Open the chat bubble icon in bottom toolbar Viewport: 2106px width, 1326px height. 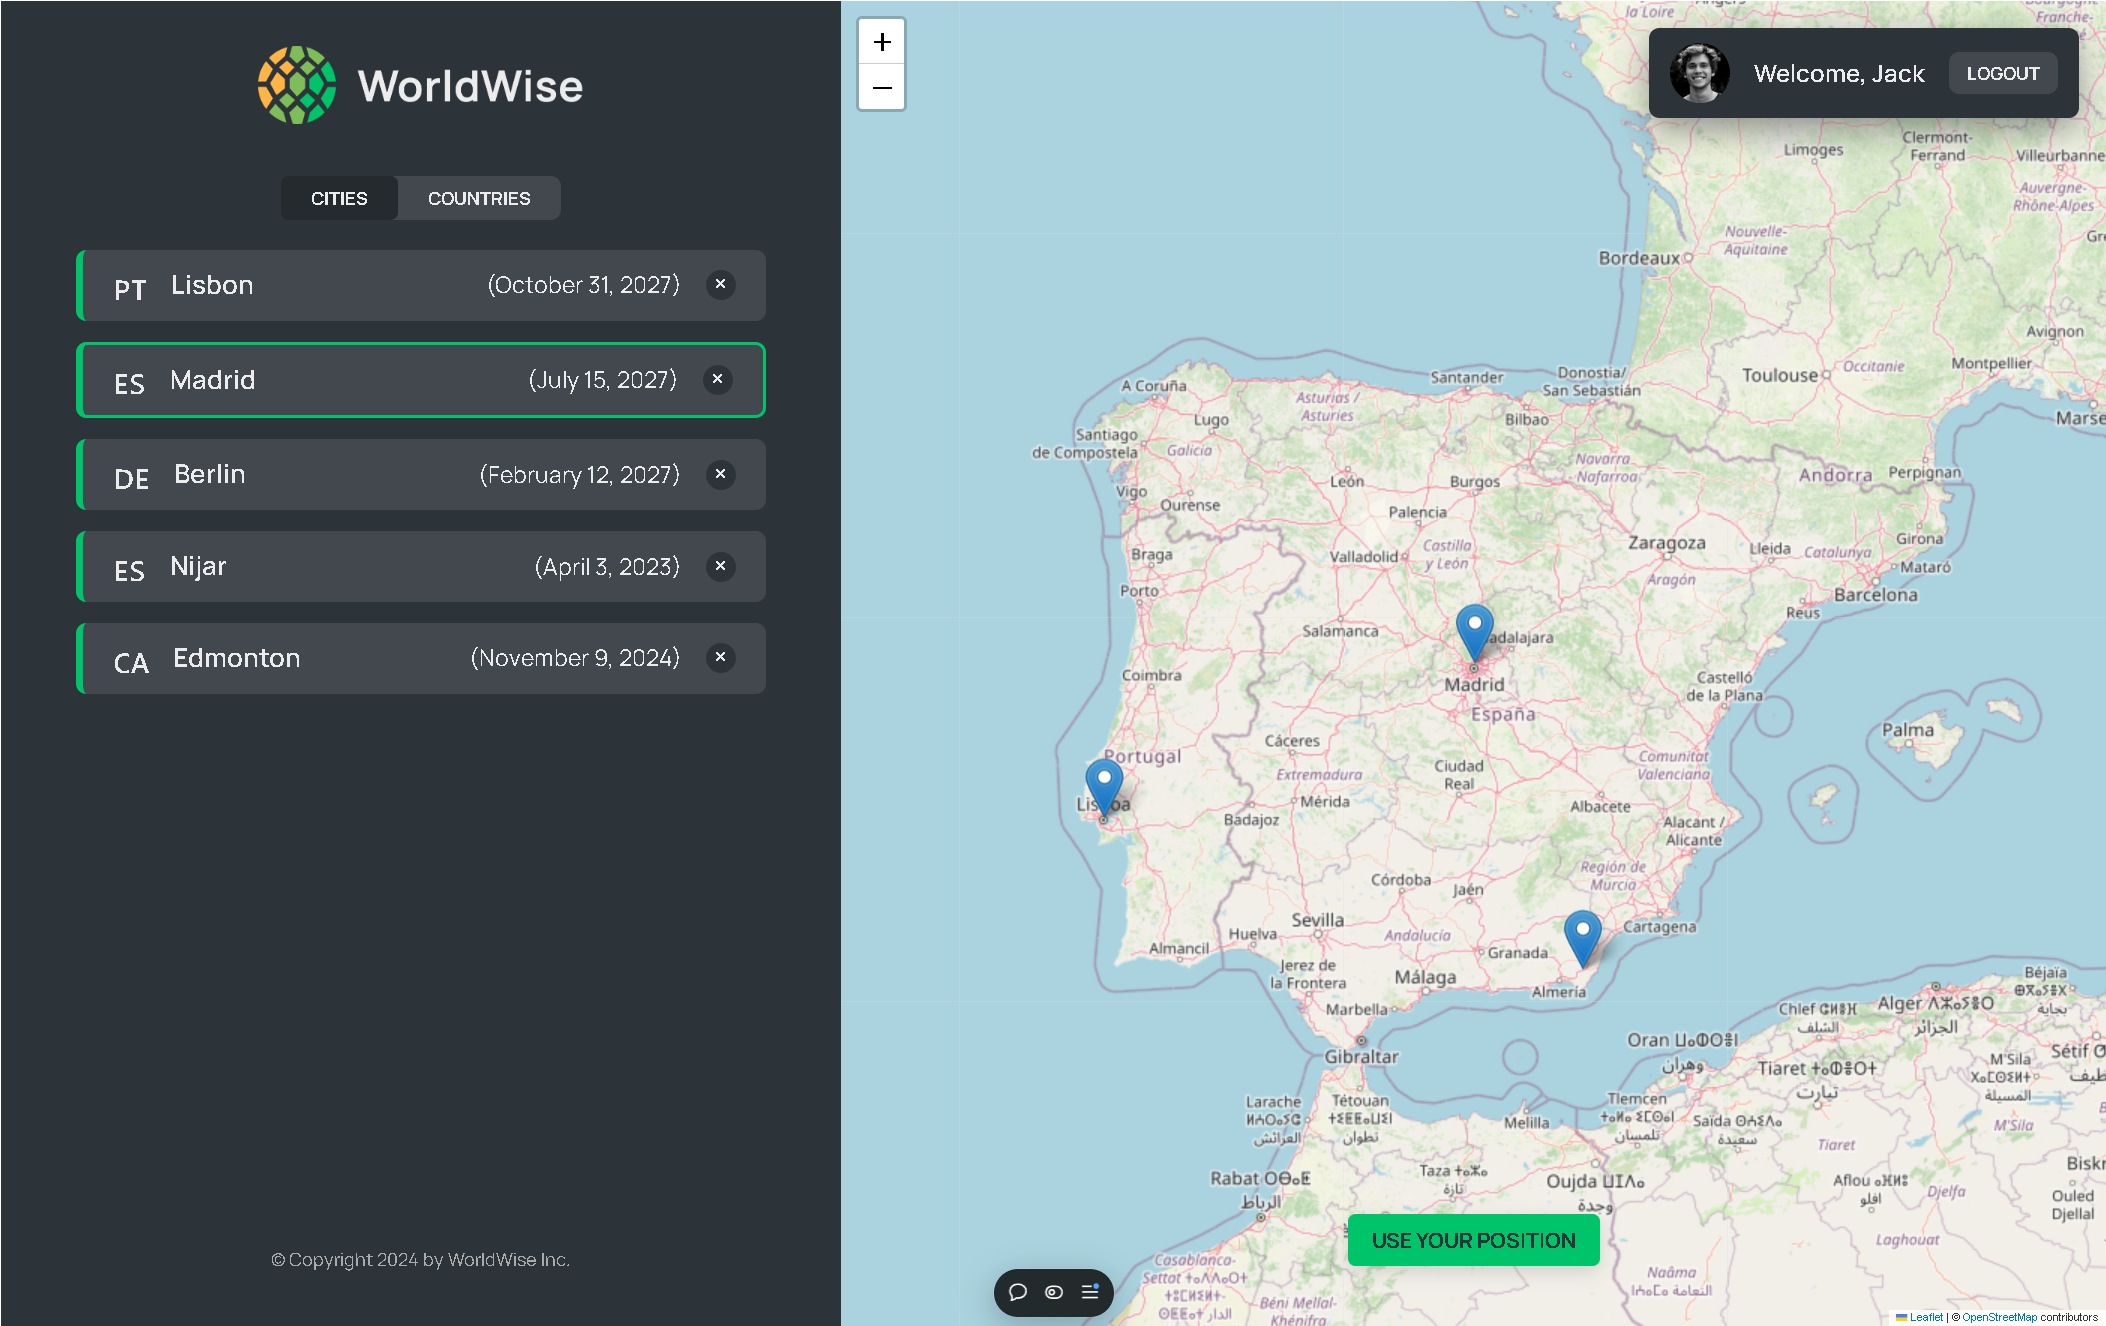pyautogui.click(x=1018, y=1292)
